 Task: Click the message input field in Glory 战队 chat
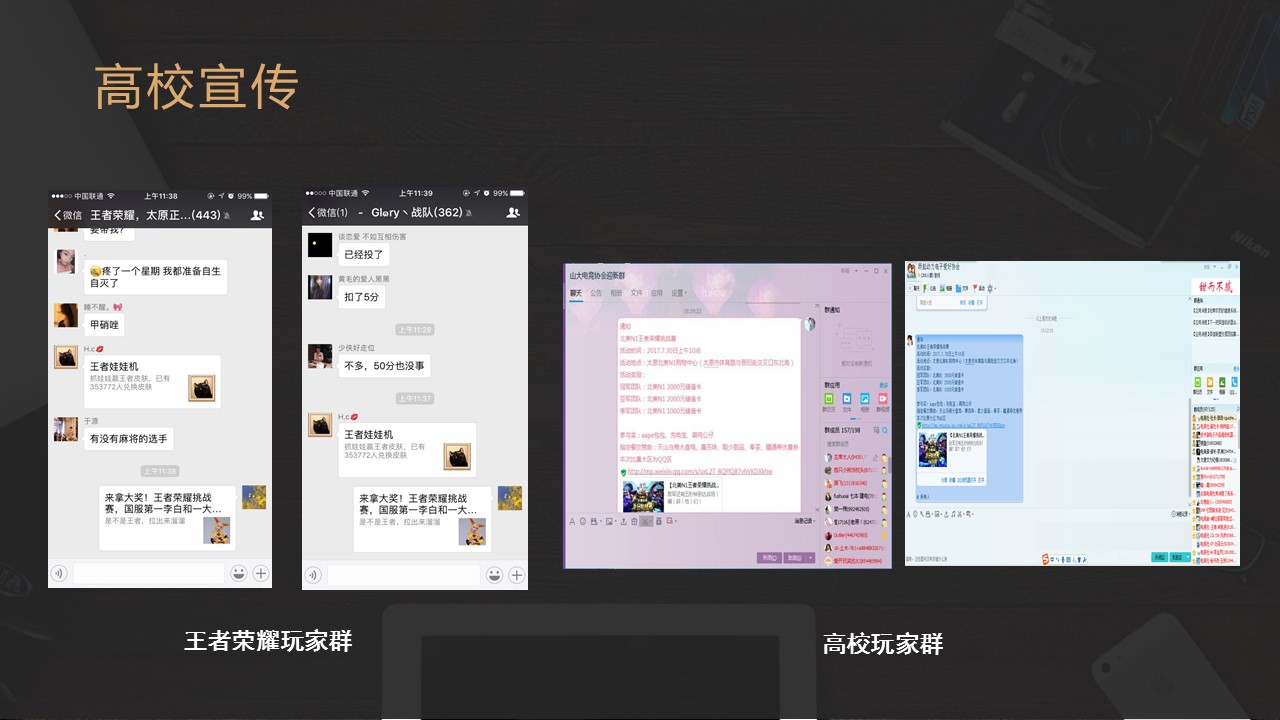pos(404,575)
